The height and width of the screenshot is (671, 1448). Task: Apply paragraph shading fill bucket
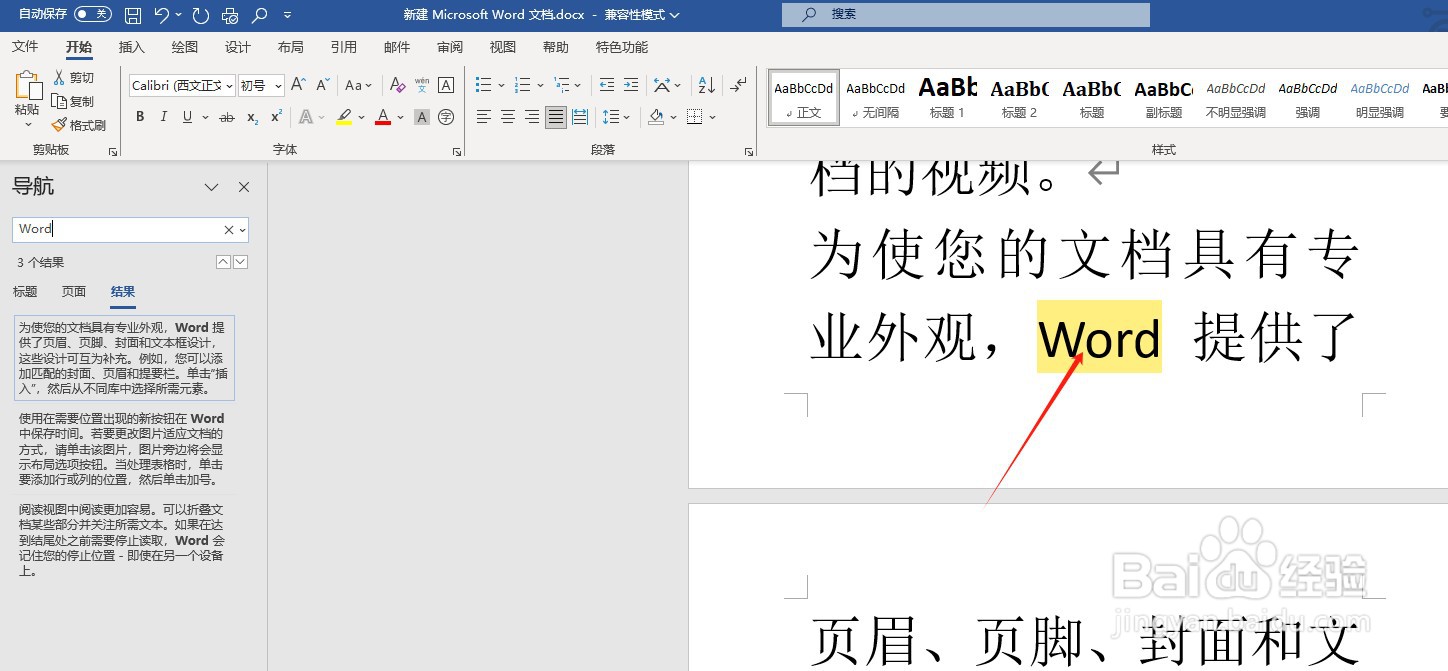click(656, 118)
